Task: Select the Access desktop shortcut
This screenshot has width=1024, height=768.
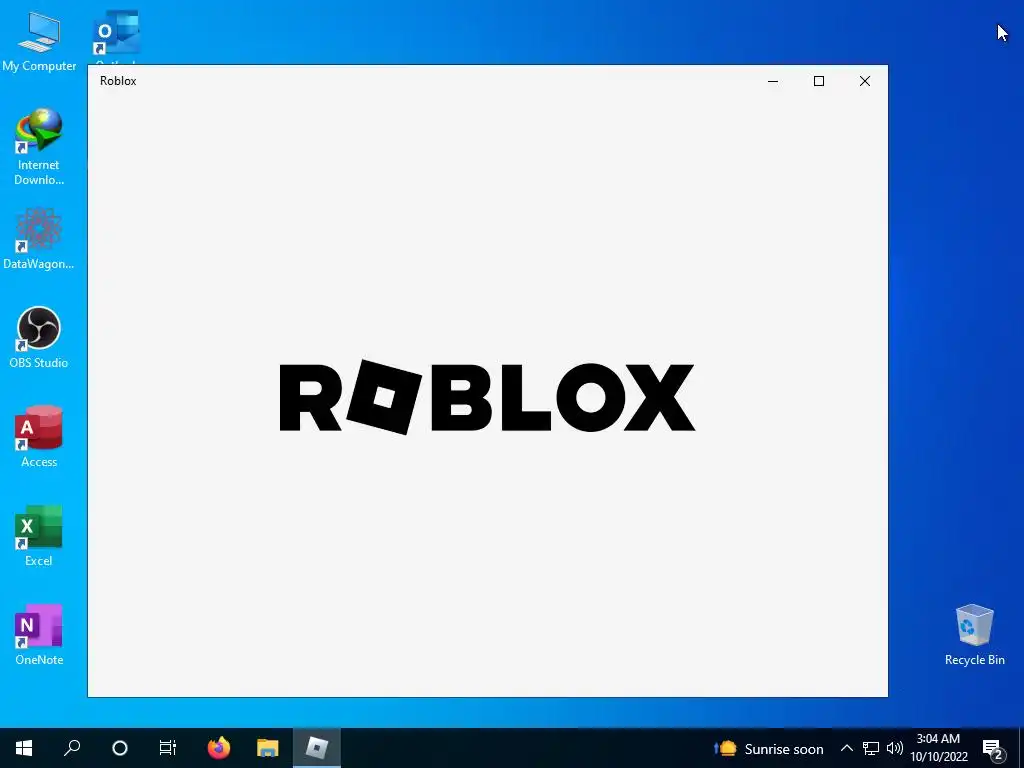Action: pos(39,436)
